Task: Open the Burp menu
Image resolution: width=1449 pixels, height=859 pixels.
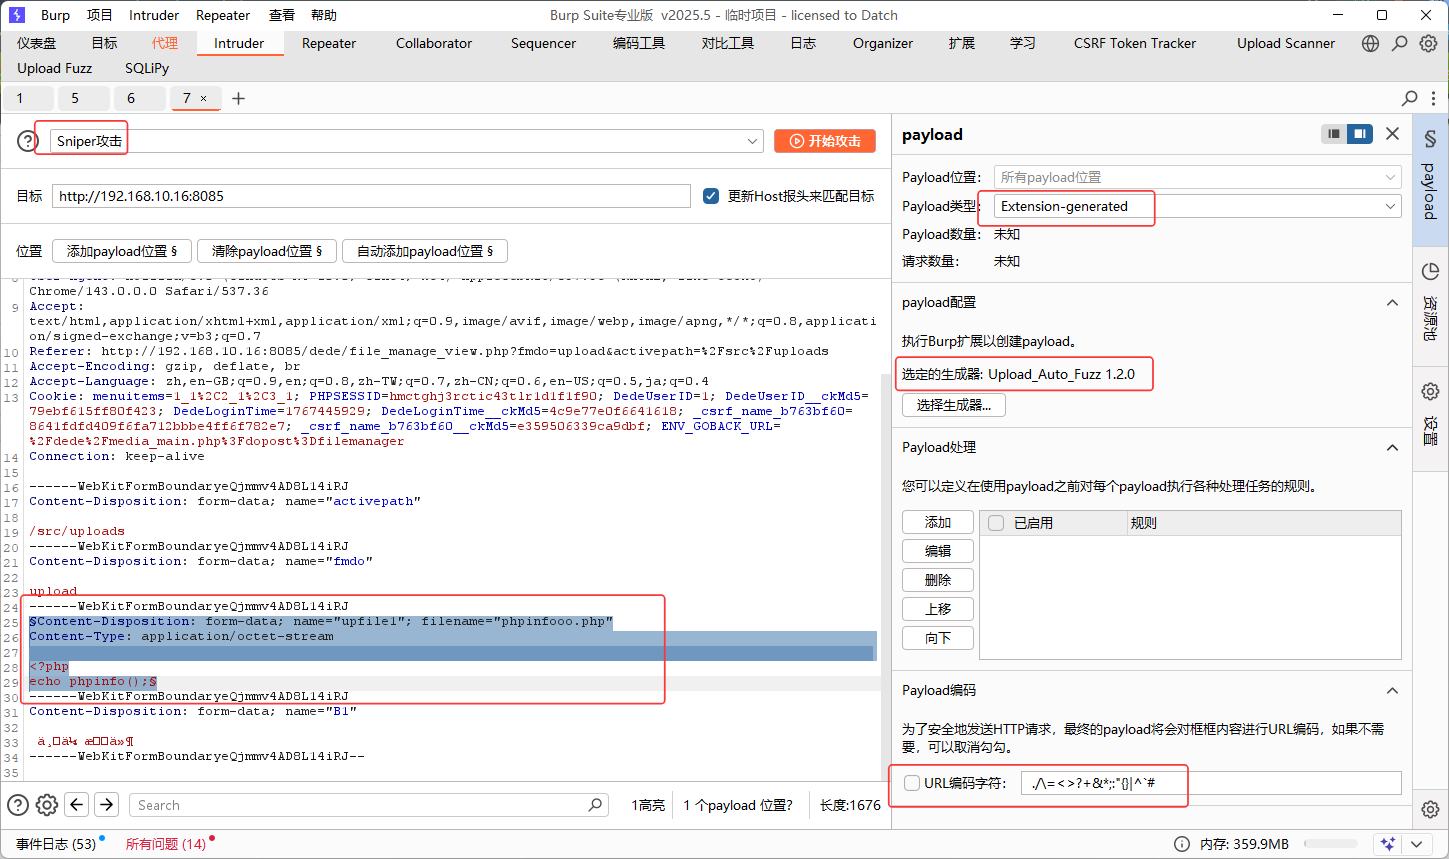Action: (x=55, y=15)
